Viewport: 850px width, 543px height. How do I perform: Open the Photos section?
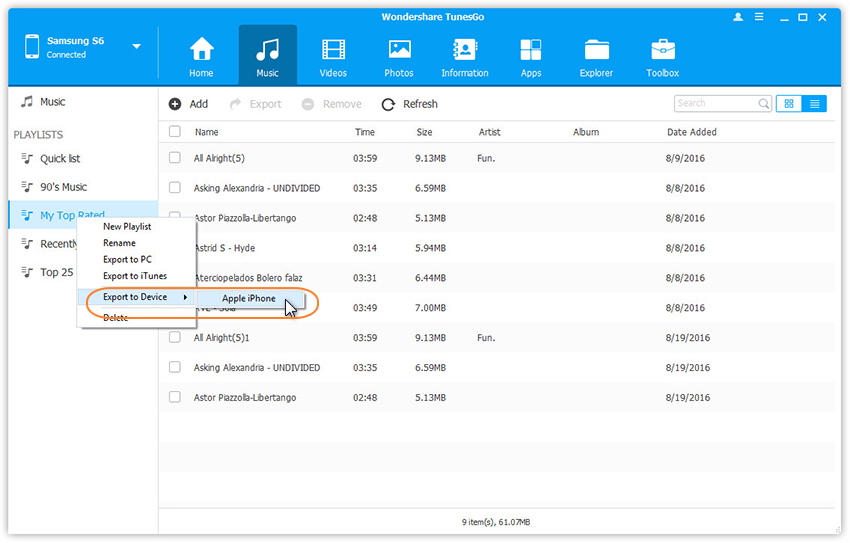pos(399,56)
